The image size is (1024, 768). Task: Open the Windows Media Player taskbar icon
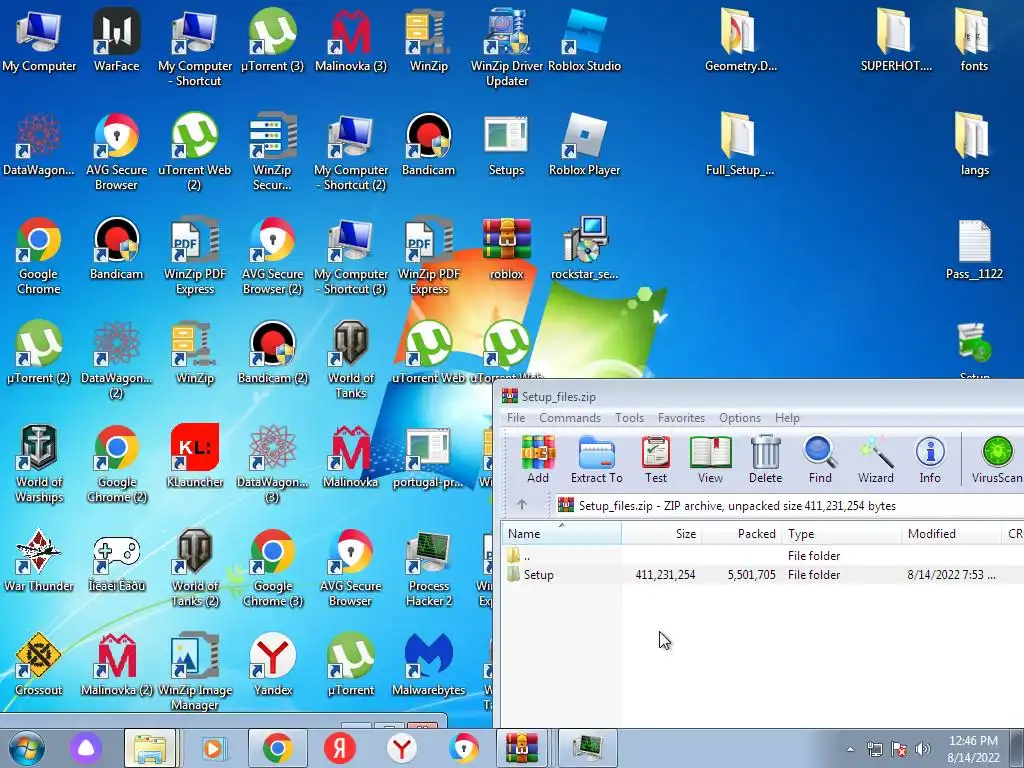pos(213,748)
